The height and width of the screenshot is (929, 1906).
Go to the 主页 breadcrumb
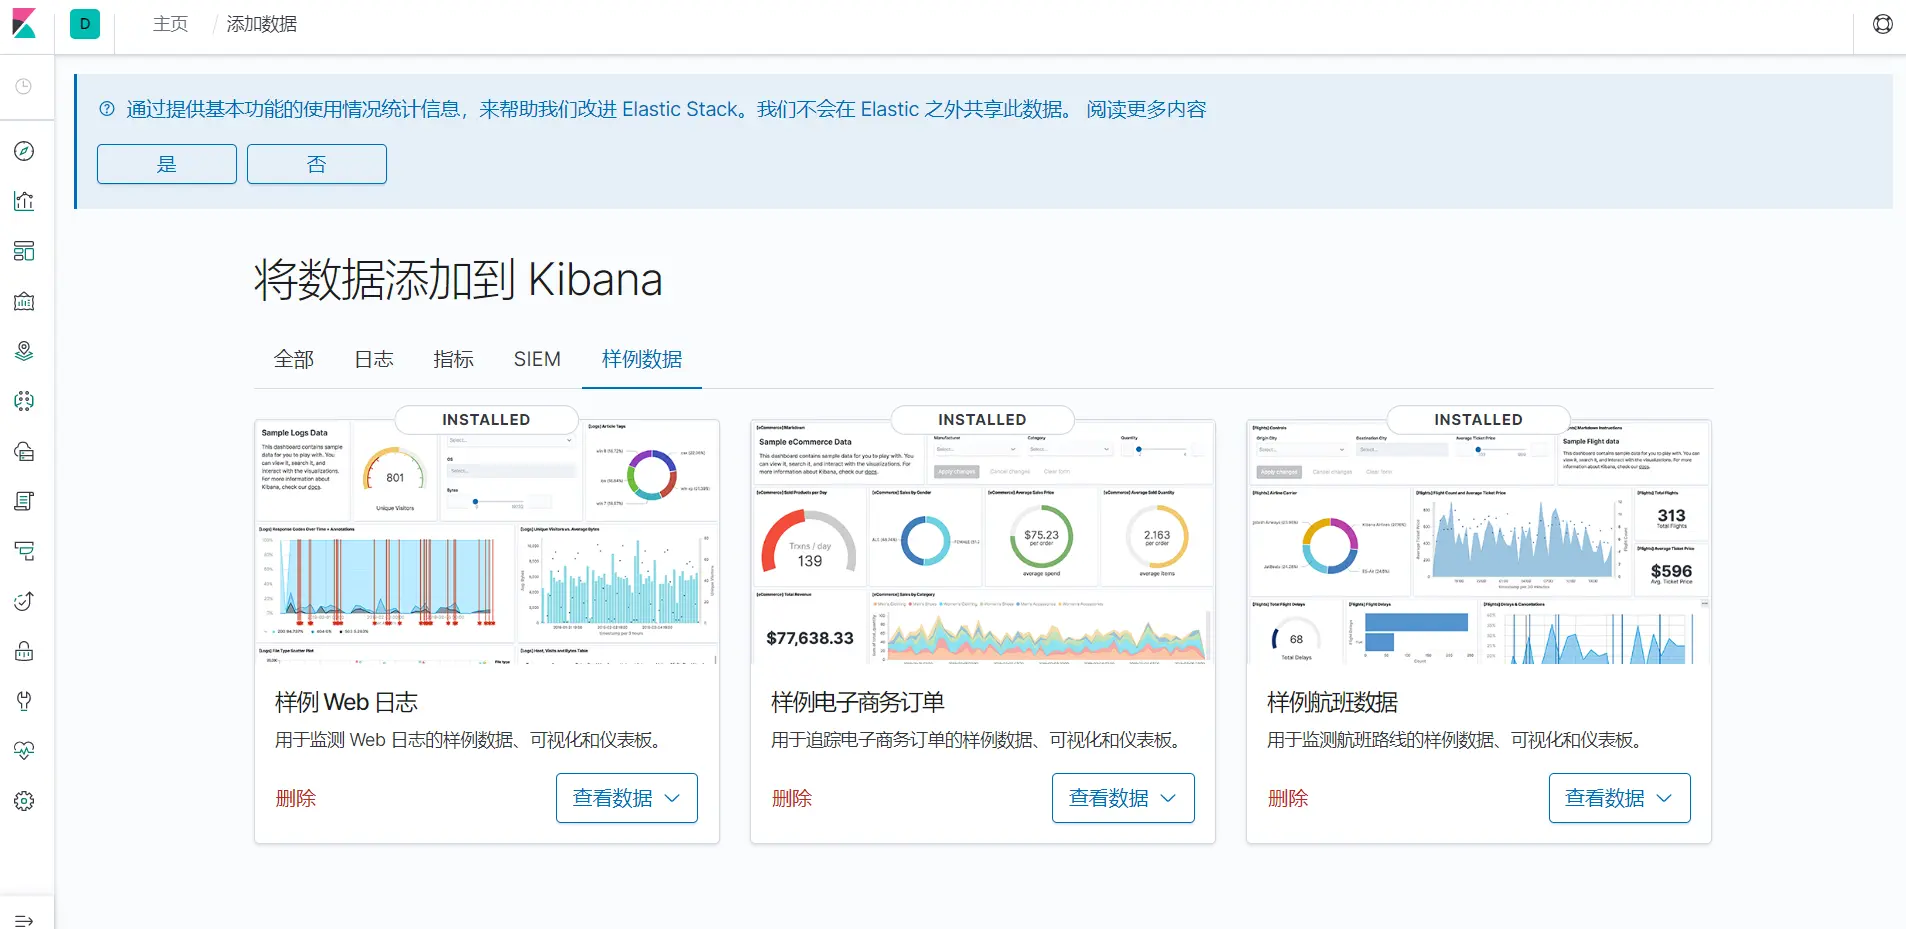pos(170,24)
